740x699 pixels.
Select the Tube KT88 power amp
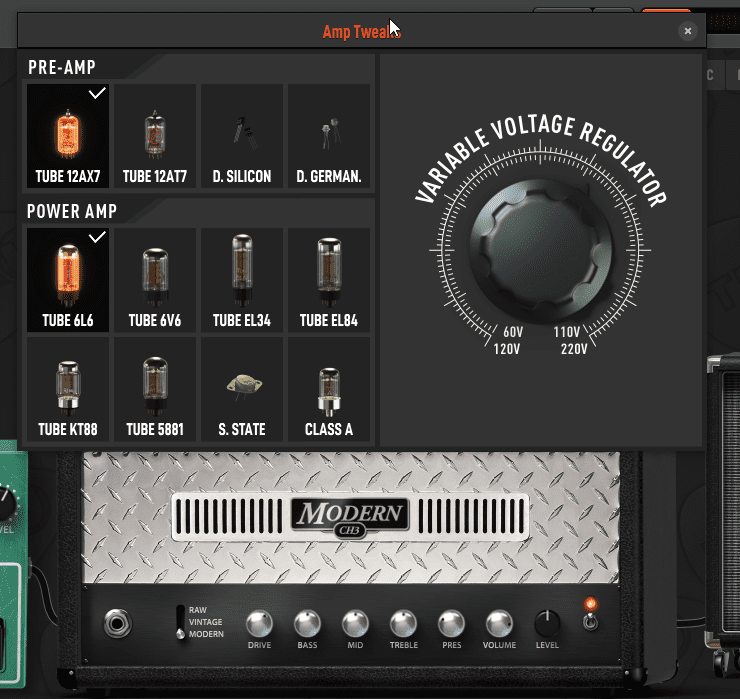coord(68,389)
